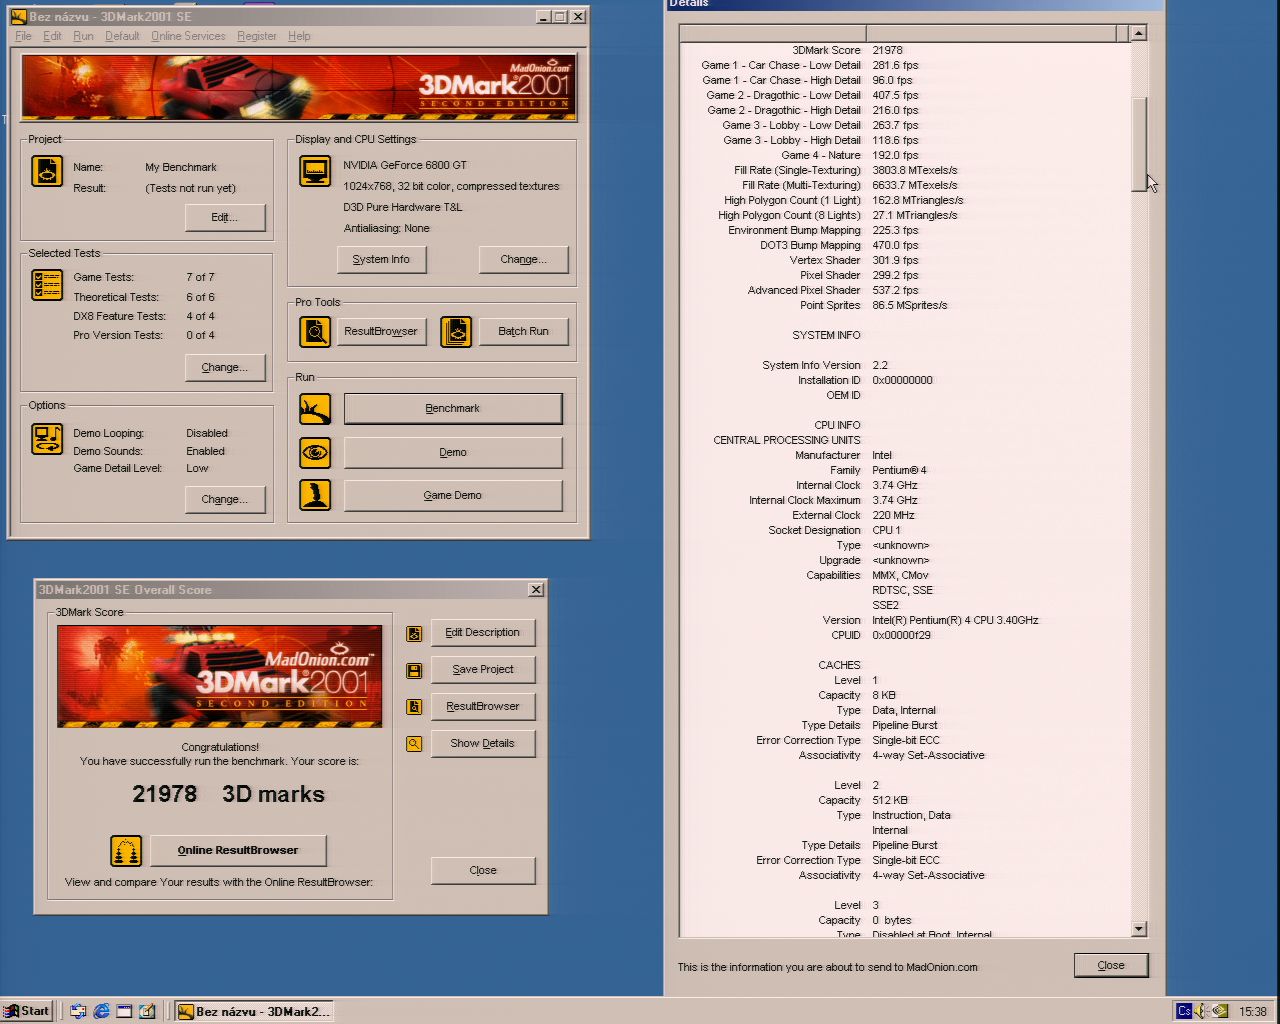Click 'Intel(R) Pentium(R) 4 CPU 3.40GHz' version text
Image resolution: width=1280 pixels, height=1024 pixels.
955,620
